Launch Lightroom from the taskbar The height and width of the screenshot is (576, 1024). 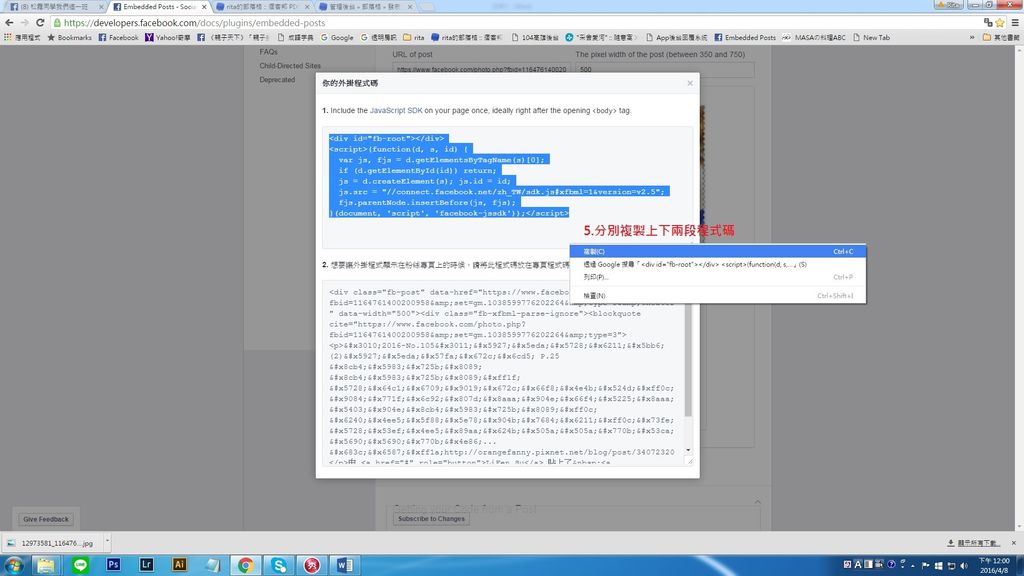(x=146, y=565)
